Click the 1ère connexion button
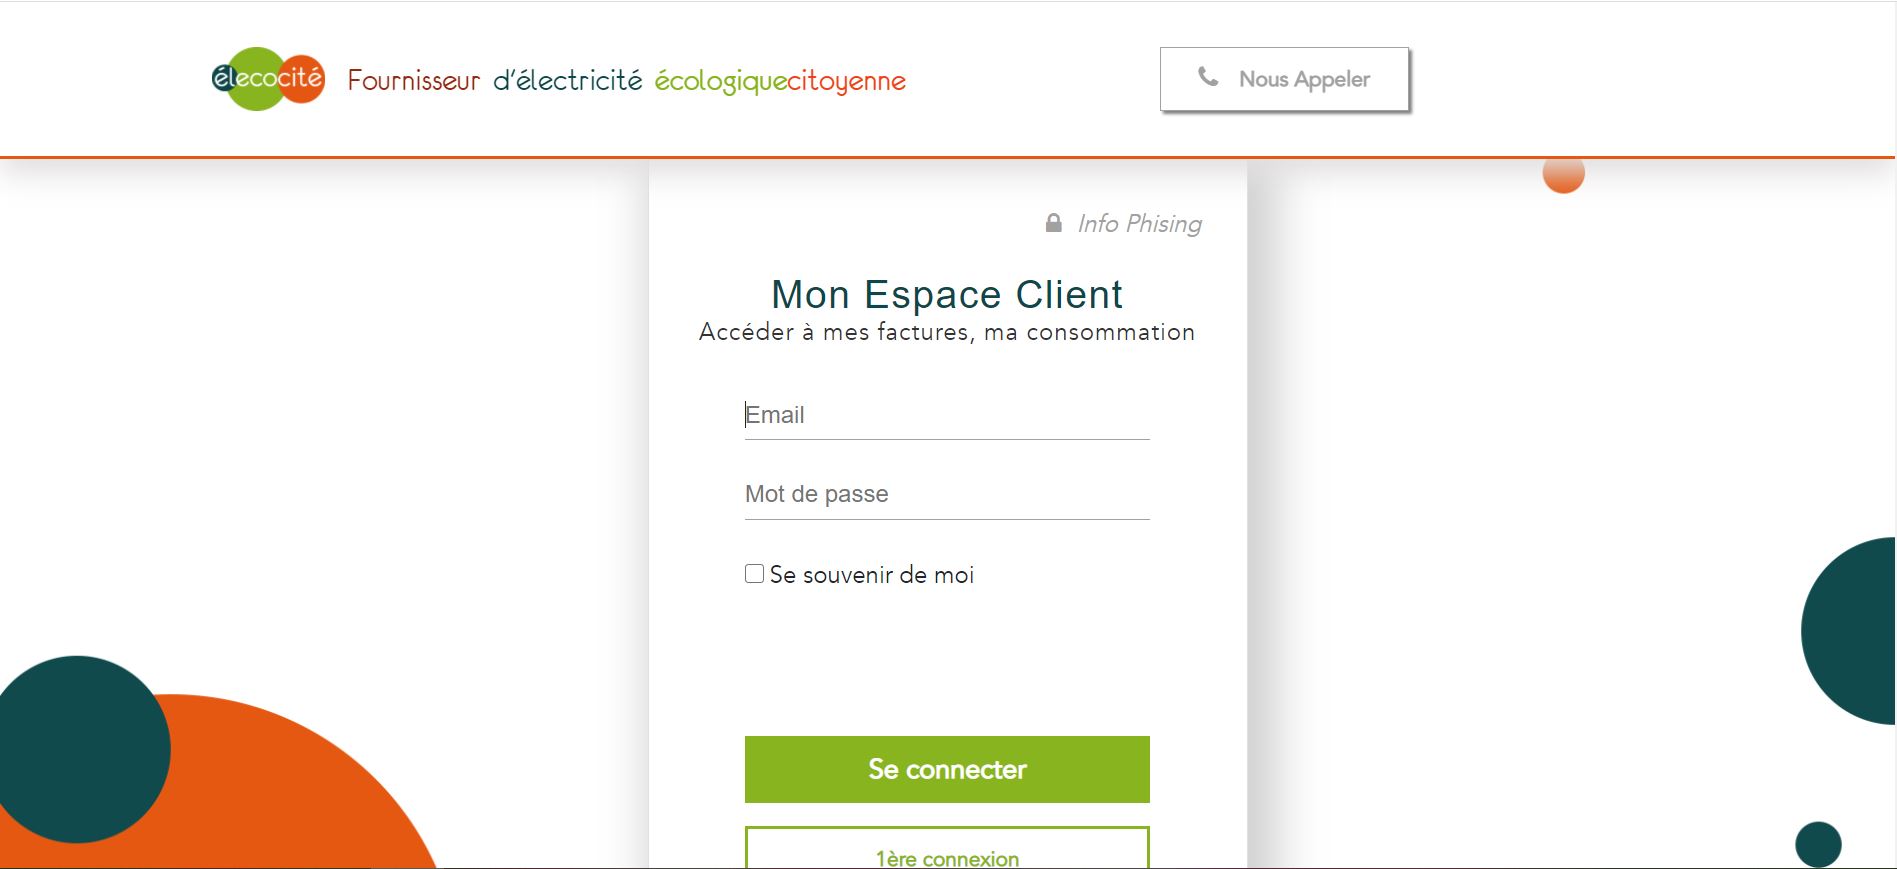1897x869 pixels. pyautogui.click(x=947, y=848)
